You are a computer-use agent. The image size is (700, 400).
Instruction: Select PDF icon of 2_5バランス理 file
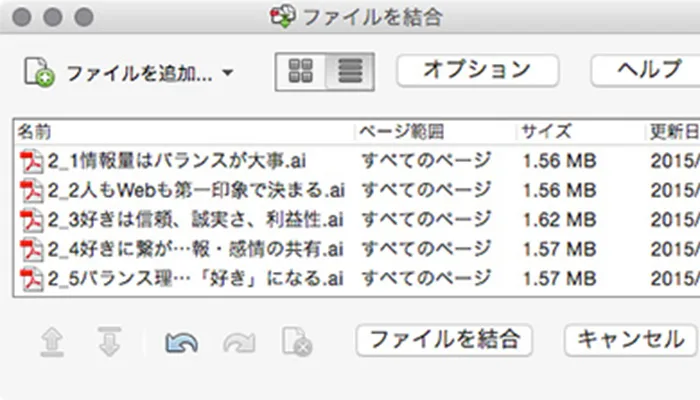point(31,277)
